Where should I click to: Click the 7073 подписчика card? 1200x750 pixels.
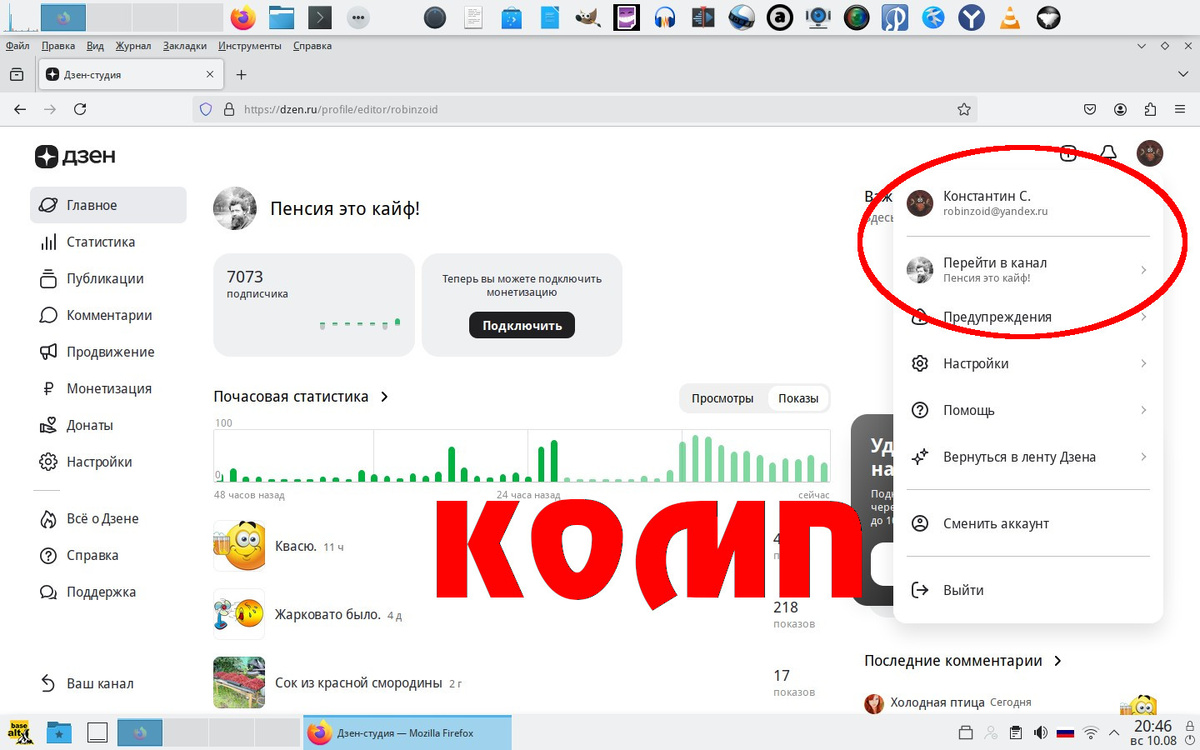pyautogui.click(x=314, y=305)
